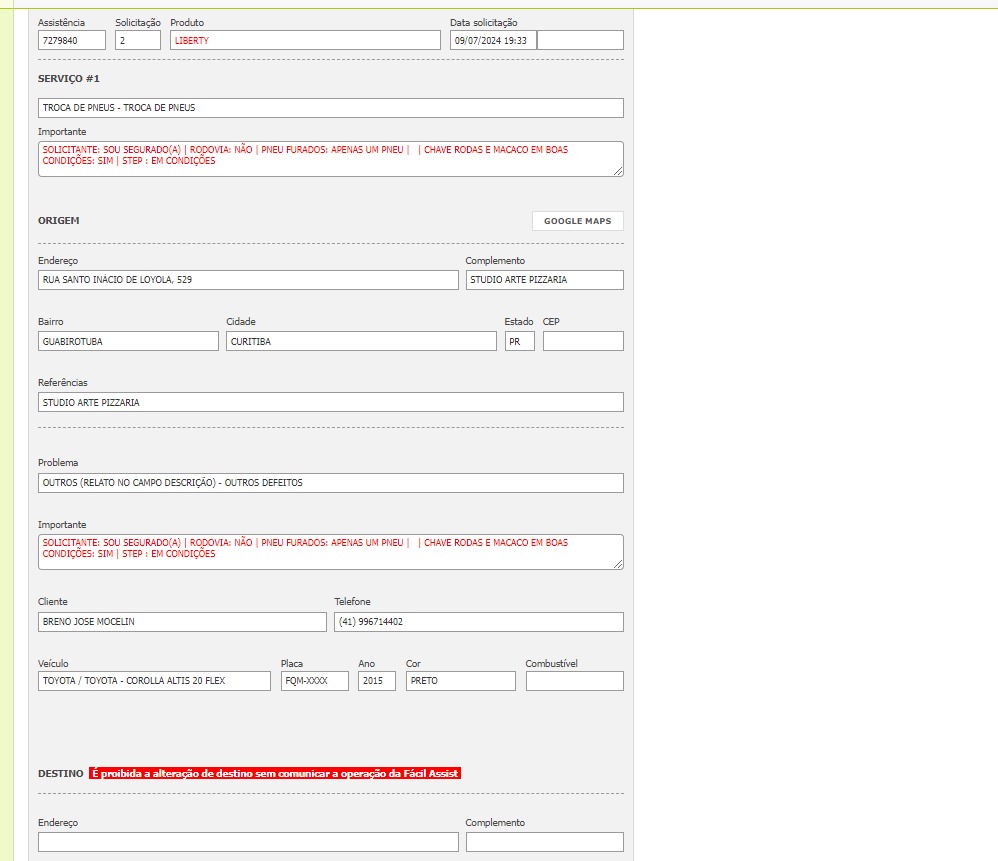The height and width of the screenshot is (861, 998).
Task: Click the CEP label
Action: tap(551, 321)
